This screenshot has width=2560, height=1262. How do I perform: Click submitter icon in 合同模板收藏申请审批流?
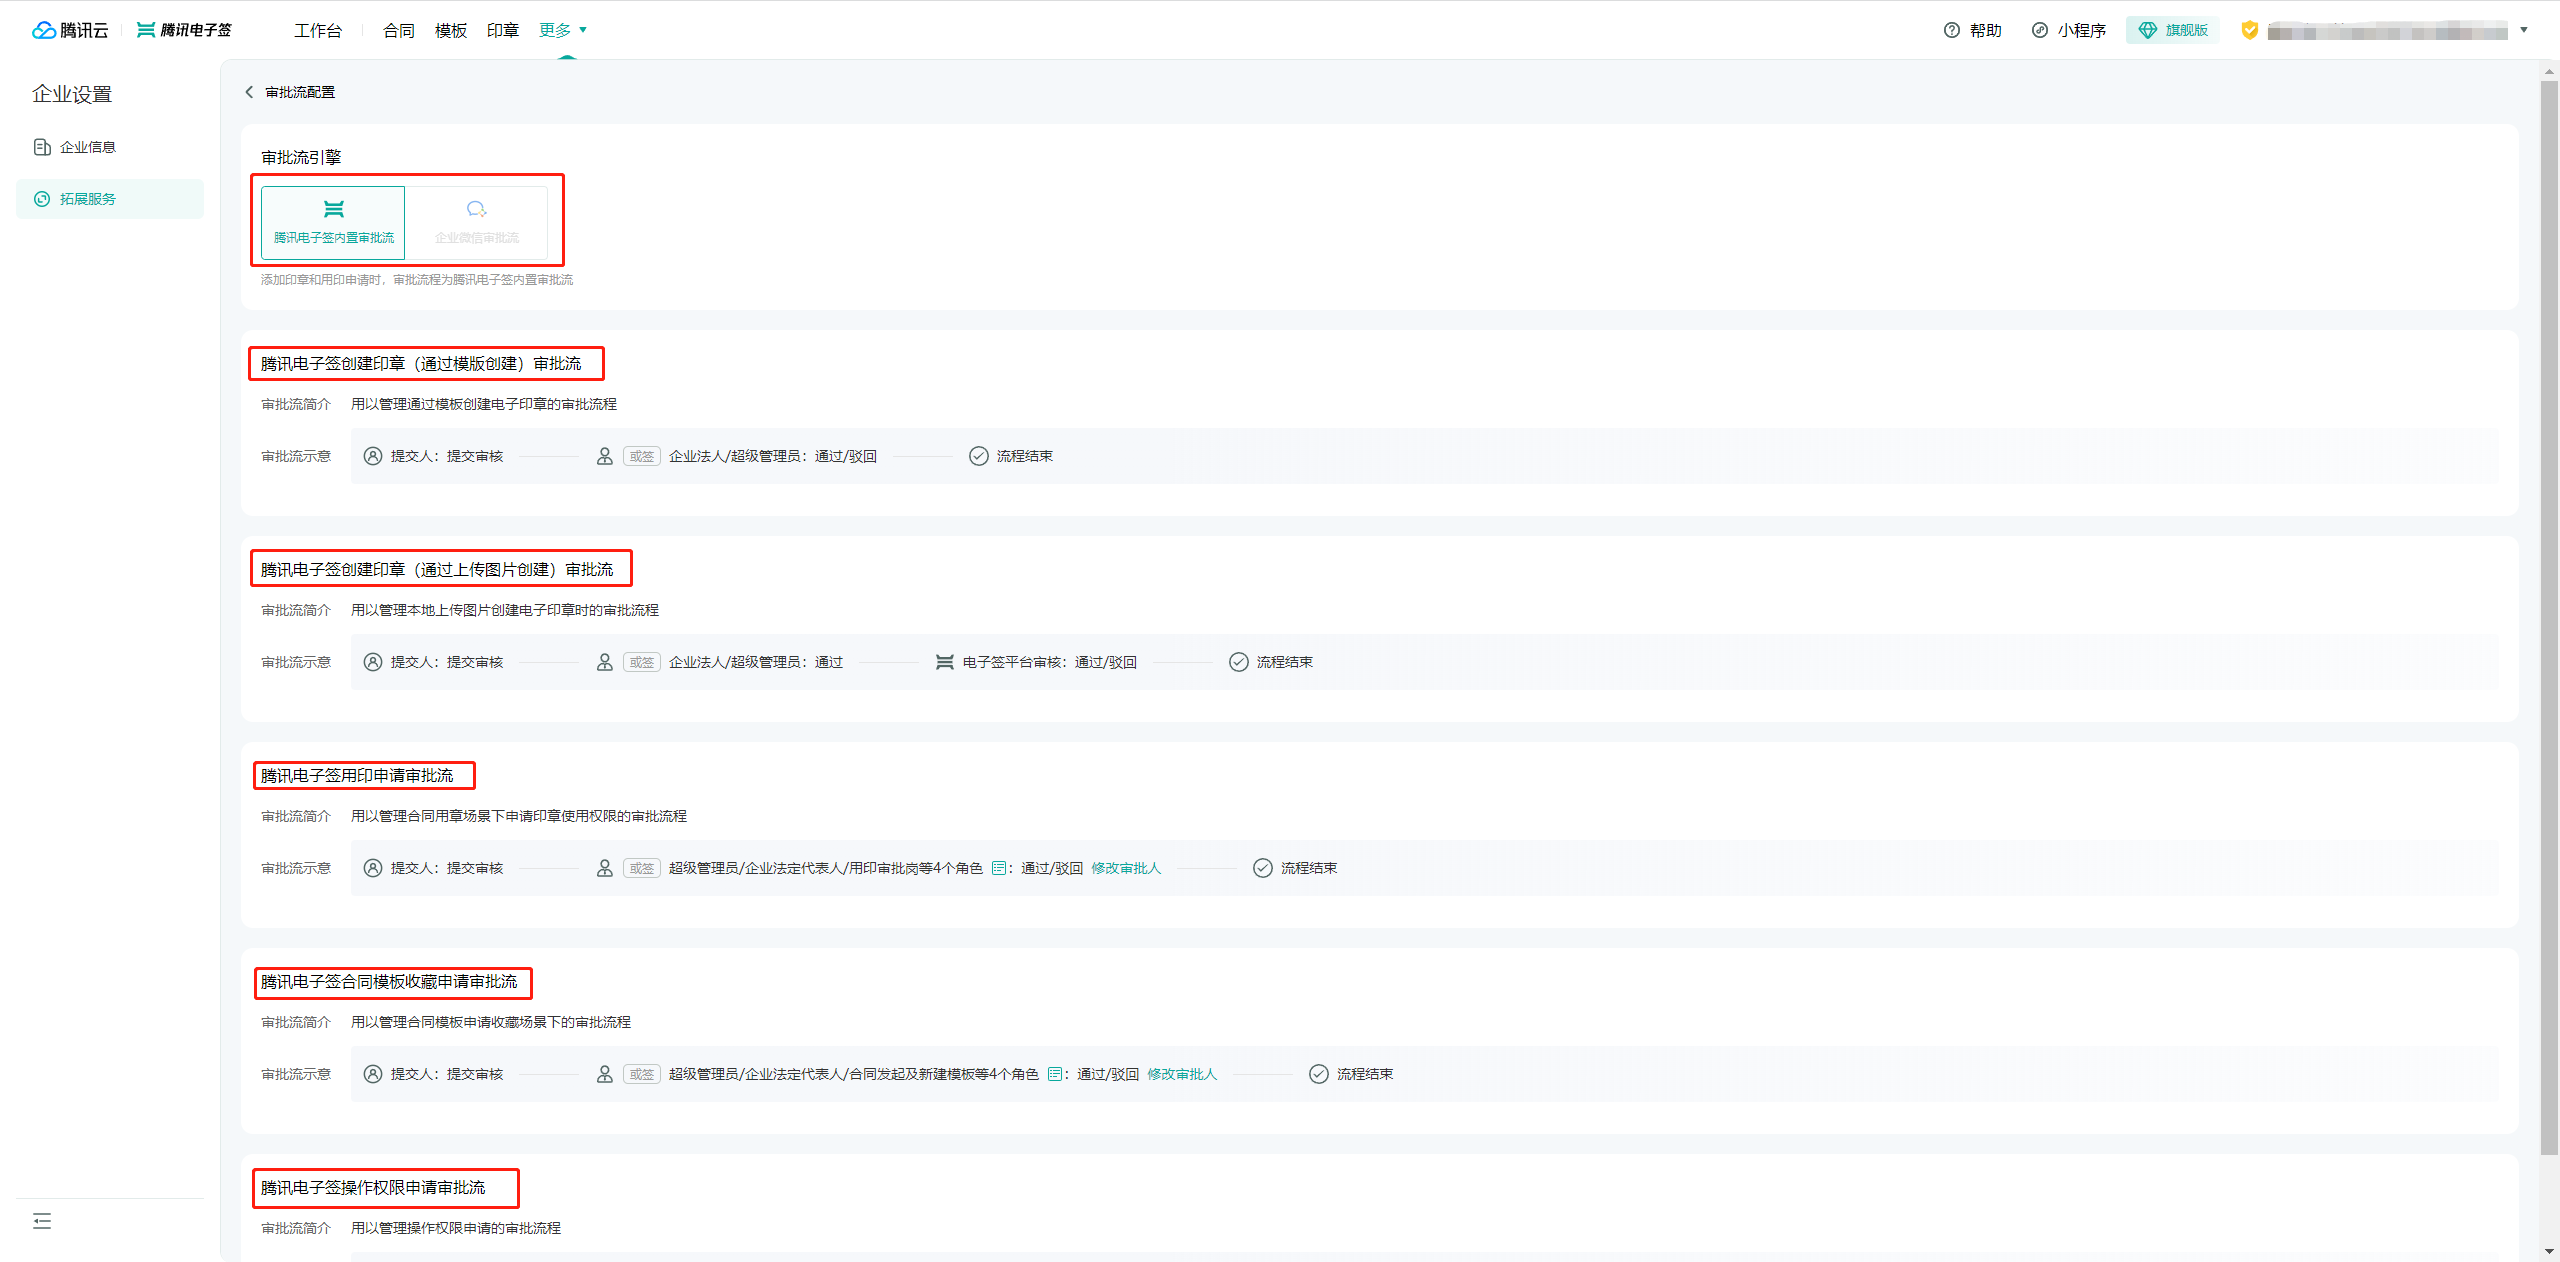[373, 1074]
